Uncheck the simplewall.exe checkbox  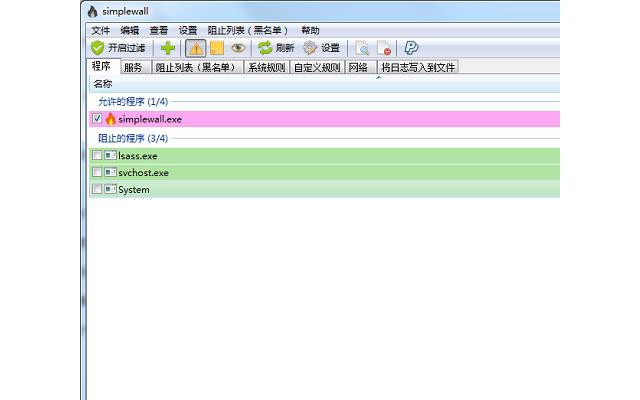(x=97, y=118)
